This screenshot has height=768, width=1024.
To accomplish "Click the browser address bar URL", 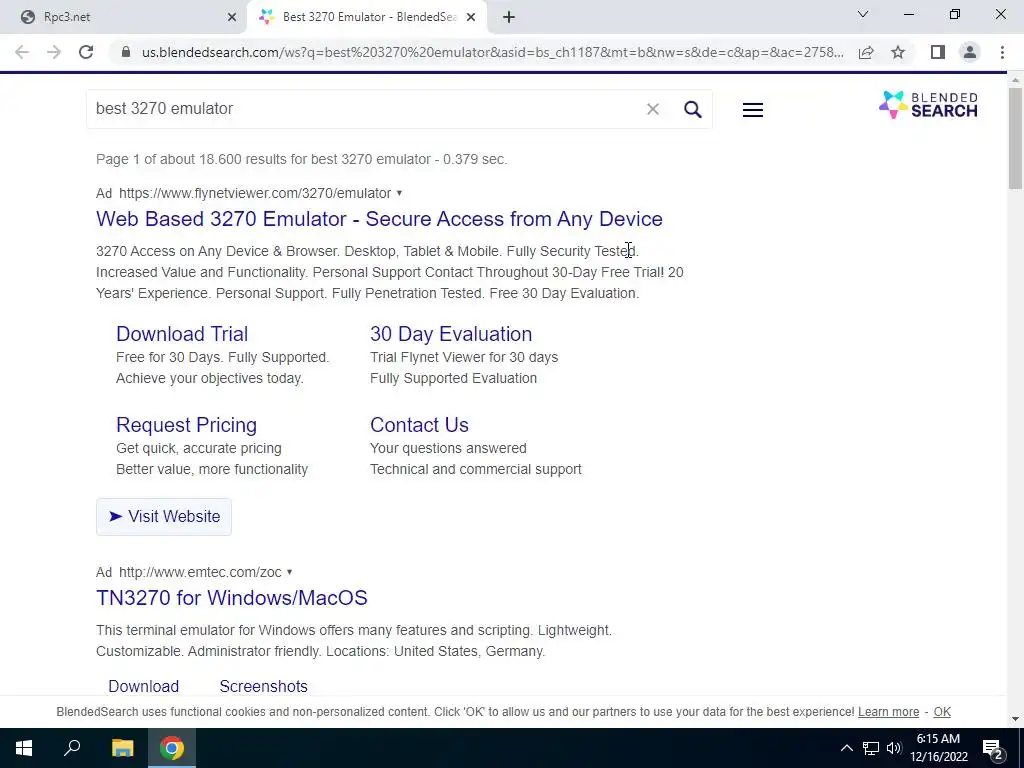I will point(492,52).
